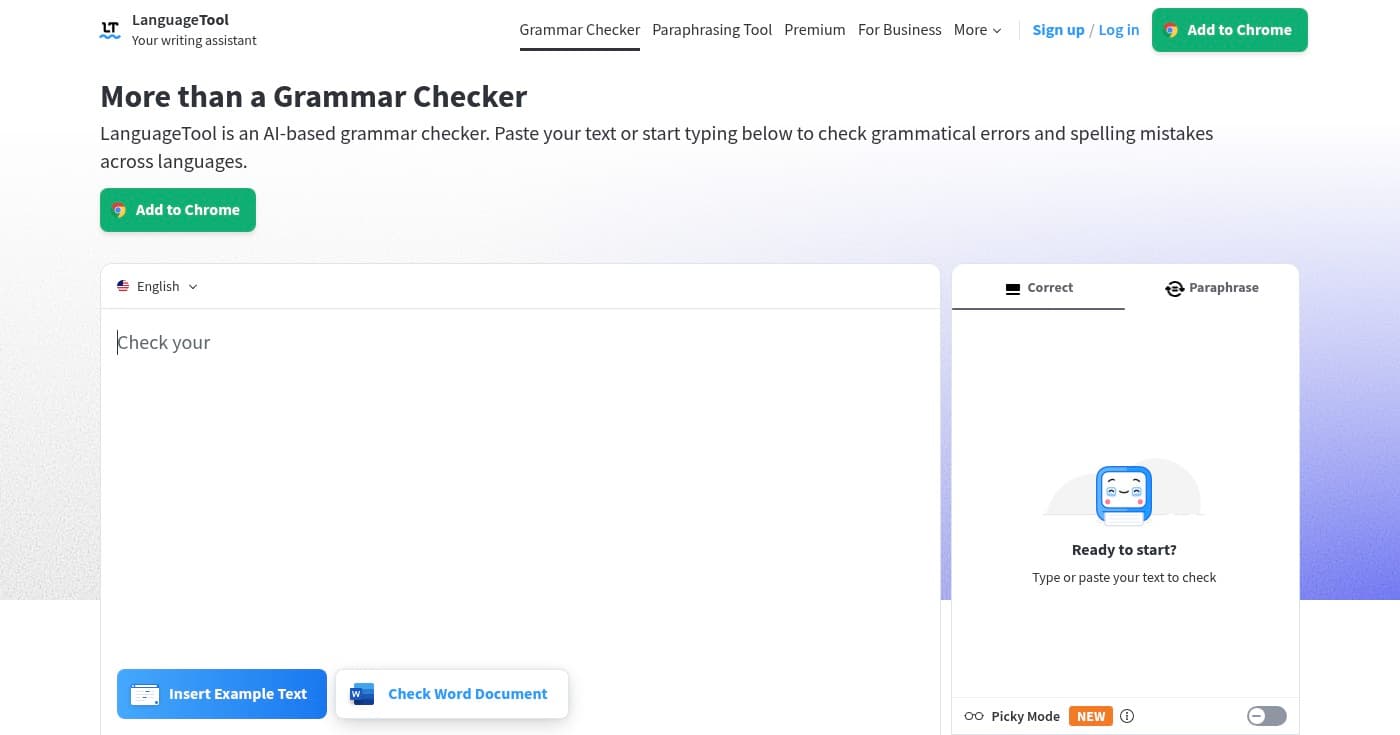Image resolution: width=1400 pixels, height=735 pixels.
Task: Open the language selector chevron
Action: point(193,287)
